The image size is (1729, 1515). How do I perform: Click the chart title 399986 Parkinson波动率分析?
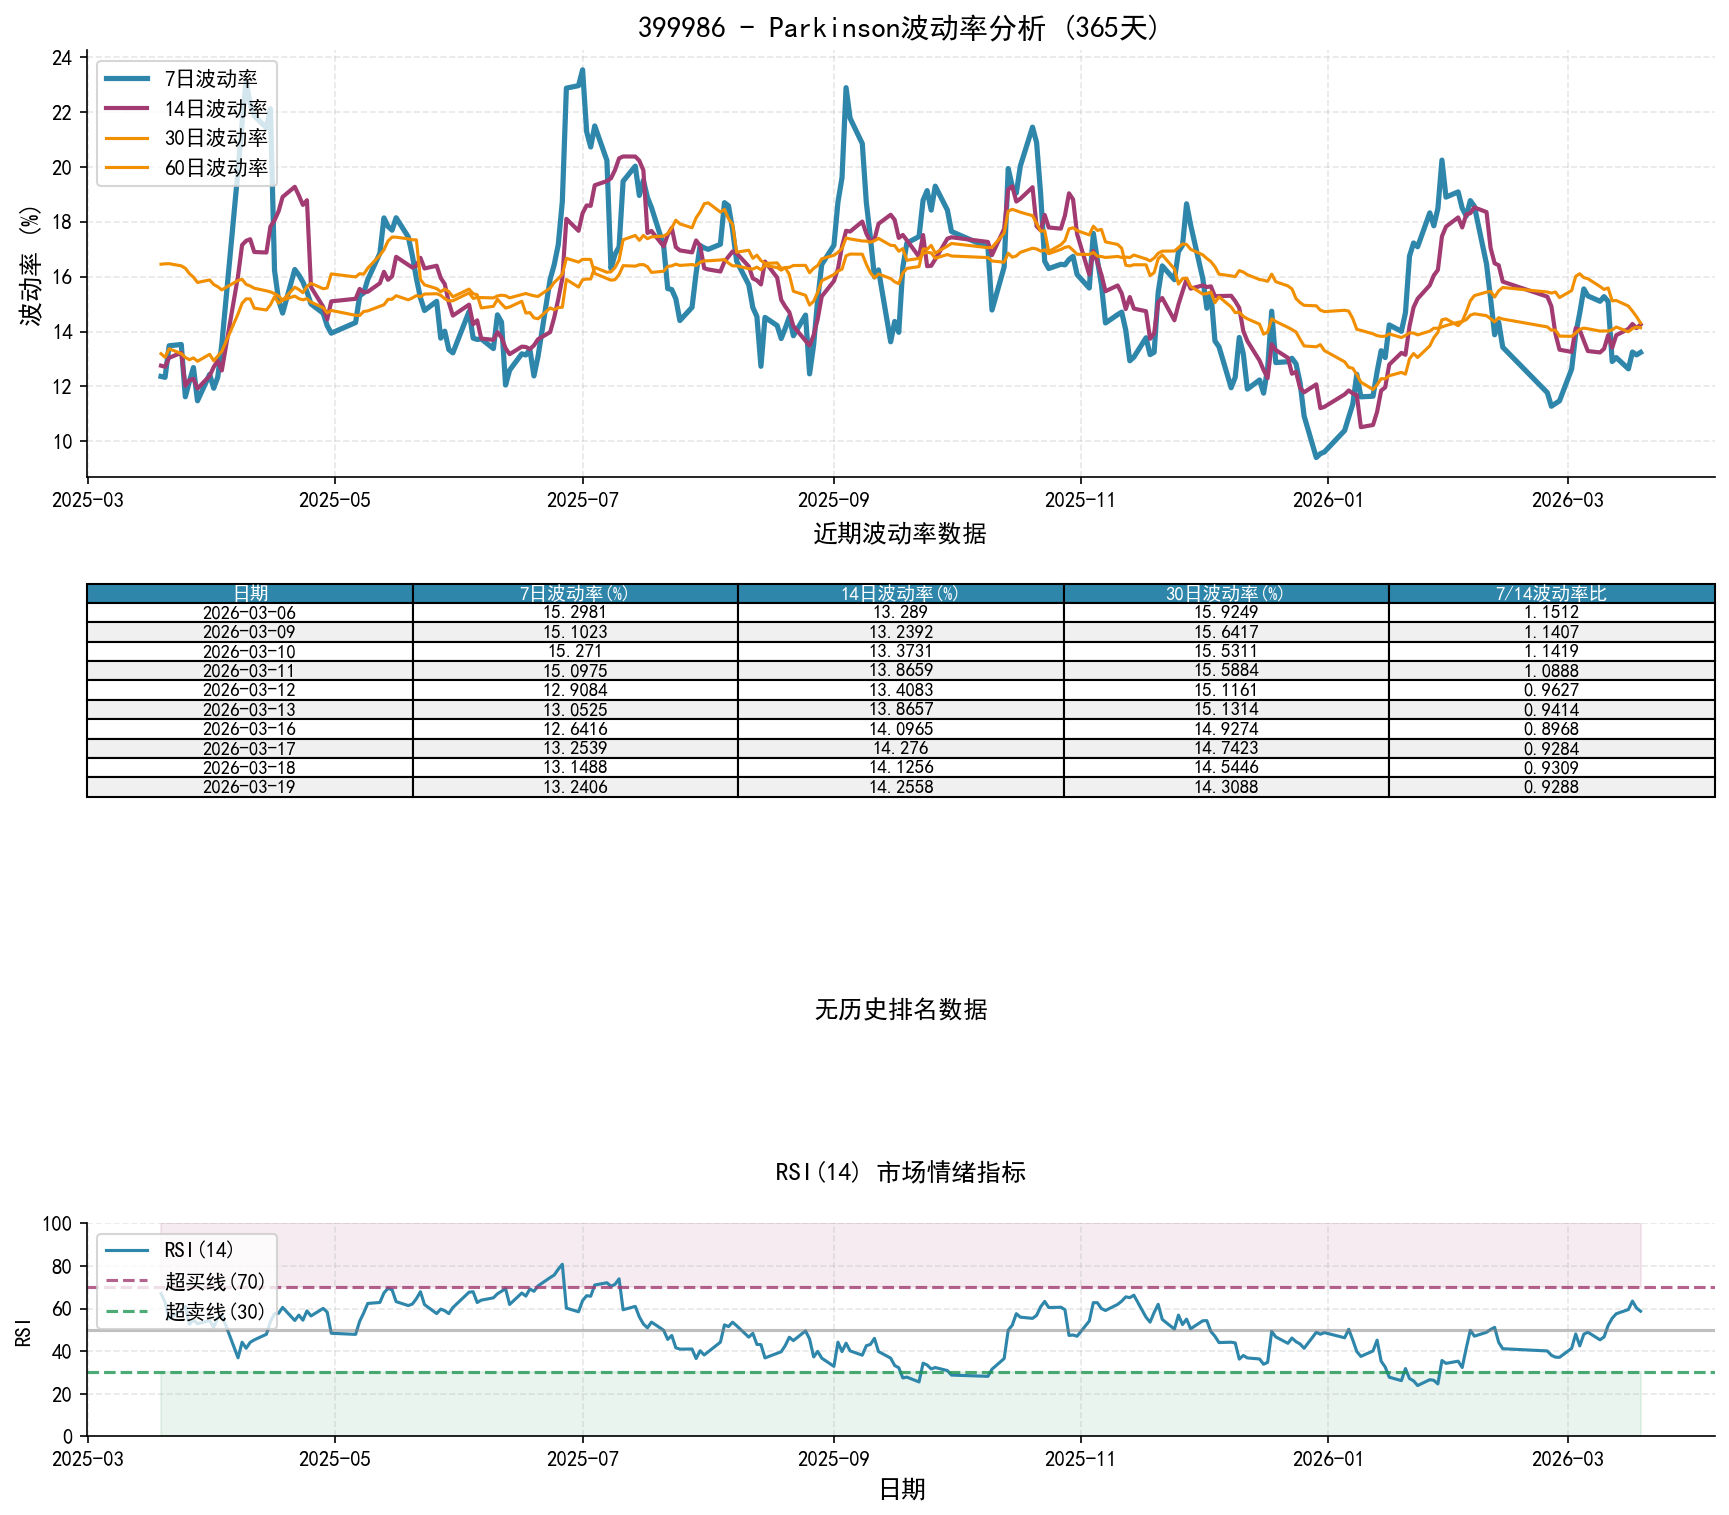[900, 27]
